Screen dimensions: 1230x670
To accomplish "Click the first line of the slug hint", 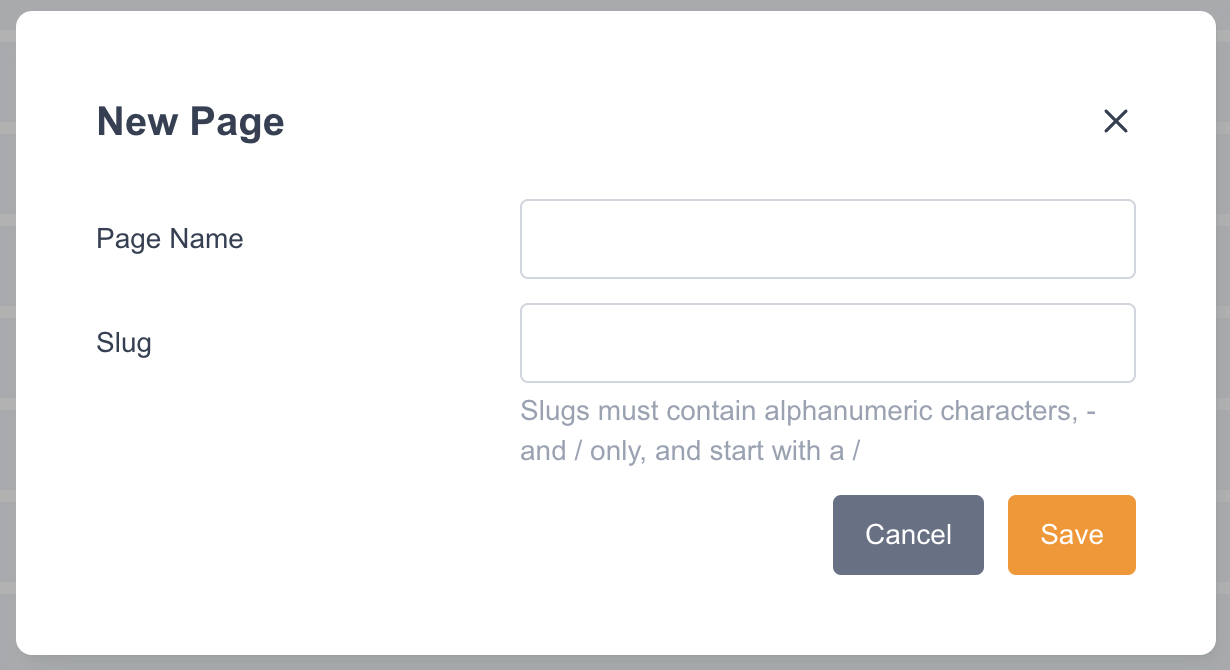I will [808, 412].
